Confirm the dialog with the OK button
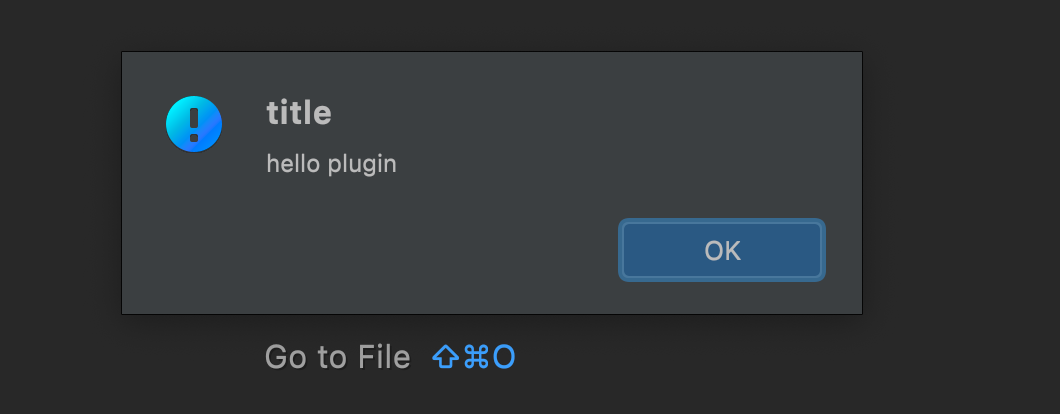The height and width of the screenshot is (414, 1060). [x=722, y=250]
